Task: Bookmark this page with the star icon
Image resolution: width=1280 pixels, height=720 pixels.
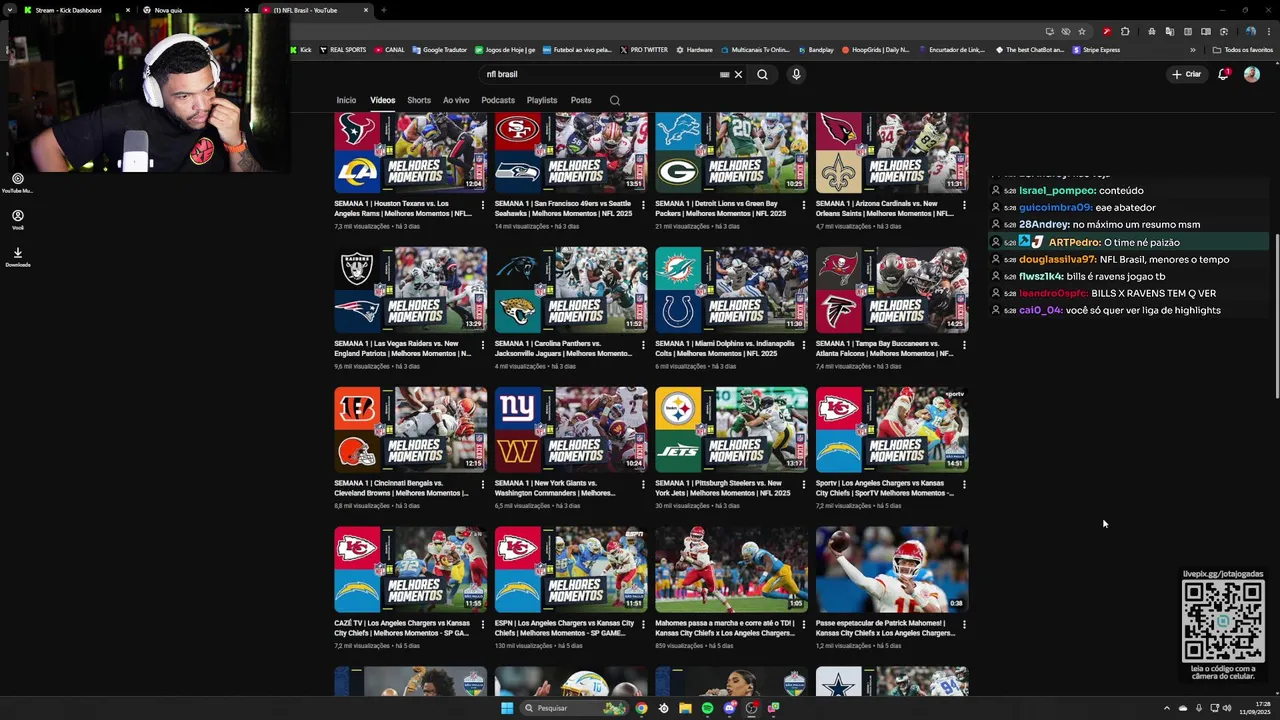Action: click(x=1082, y=31)
